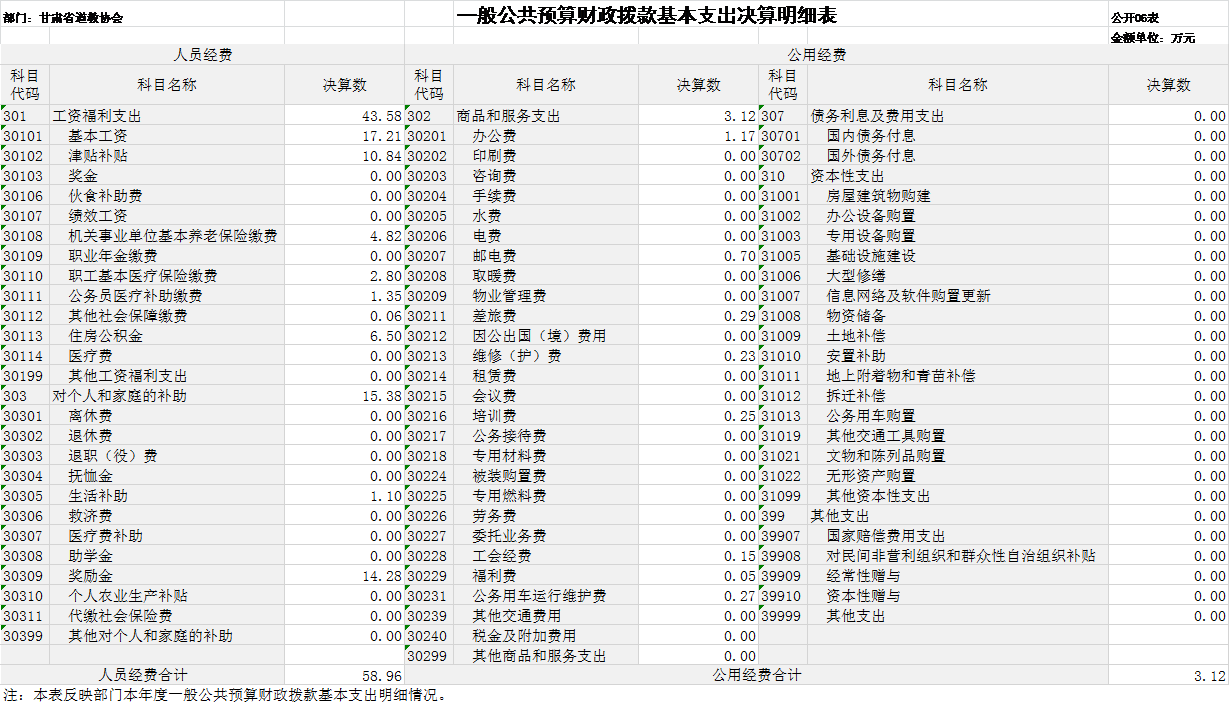Click the 14.28 value cell

click(344, 576)
